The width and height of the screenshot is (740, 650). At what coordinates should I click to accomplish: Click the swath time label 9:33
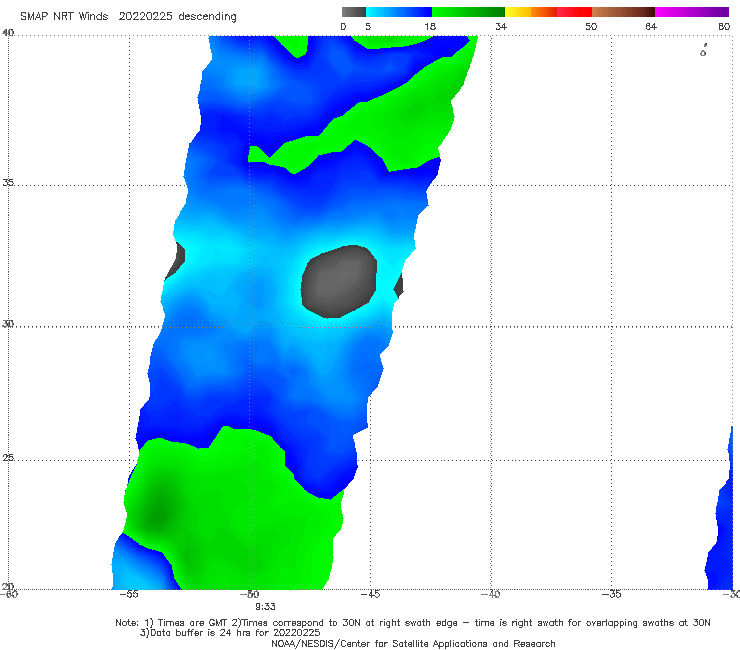pos(265,607)
